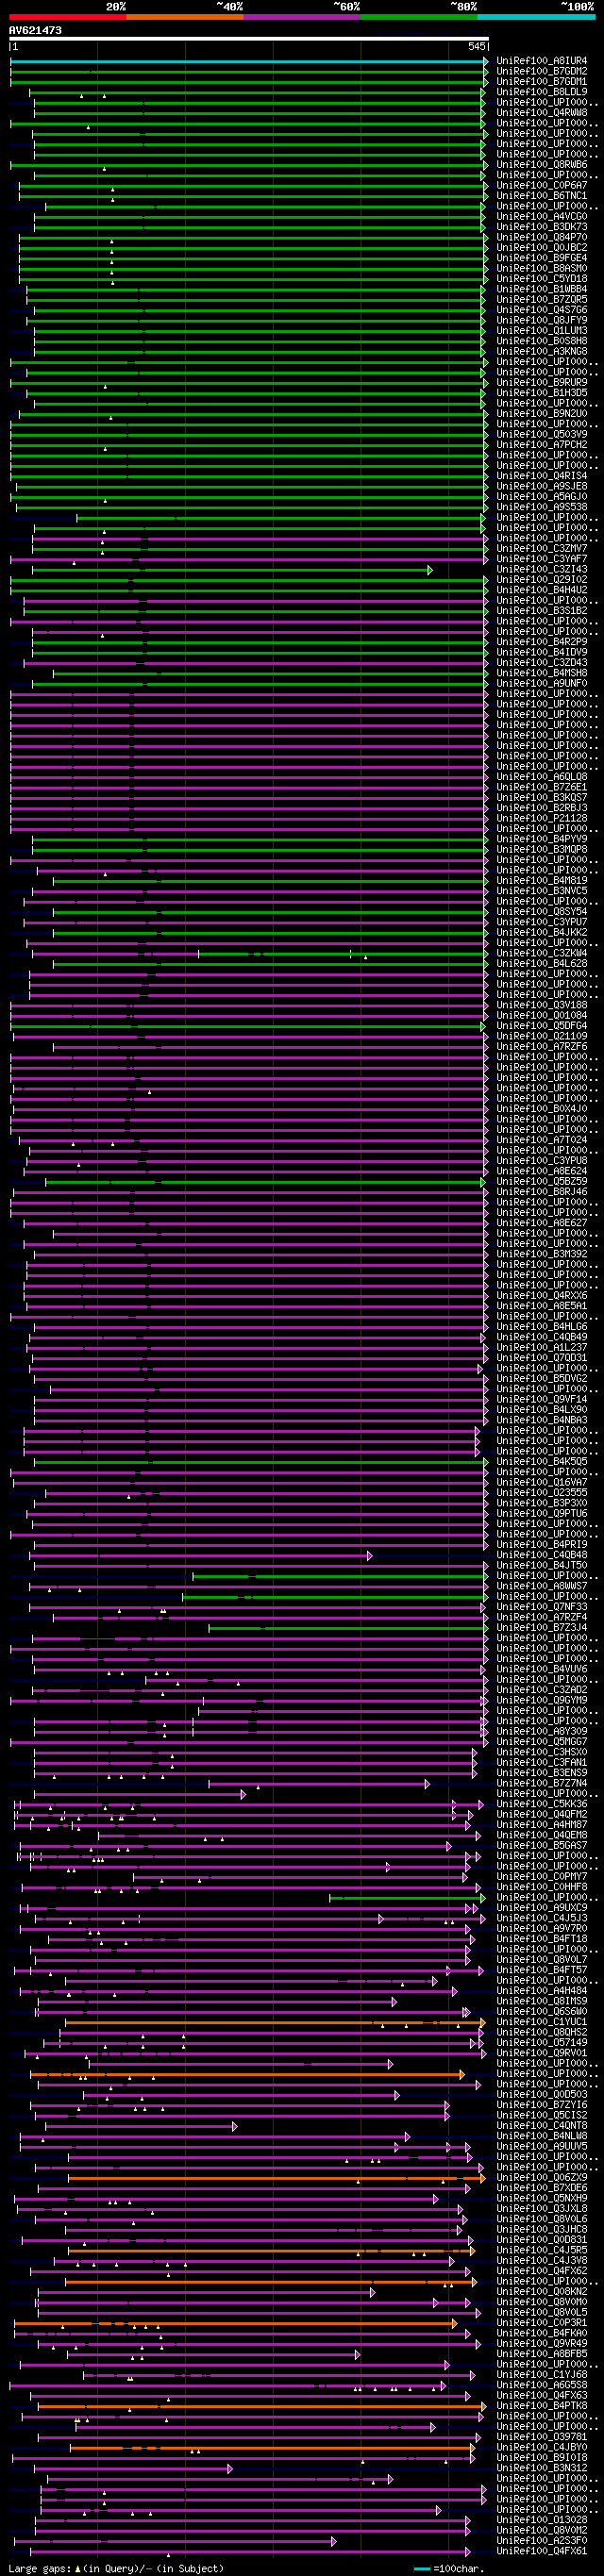Select UniRef100_B4MSH8
Image resolution: width=604 pixels, height=2576 pixels.
(x=542, y=674)
